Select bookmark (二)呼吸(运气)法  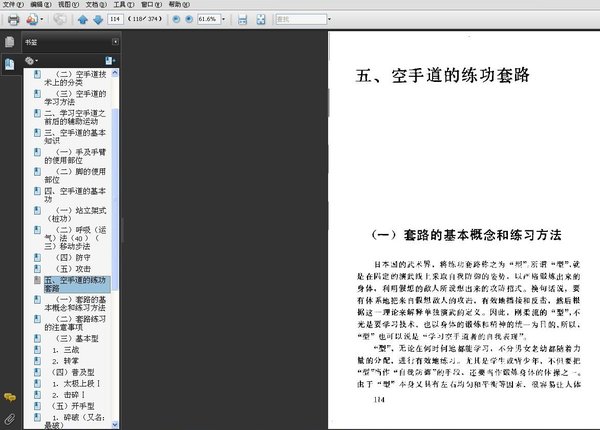point(75,238)
